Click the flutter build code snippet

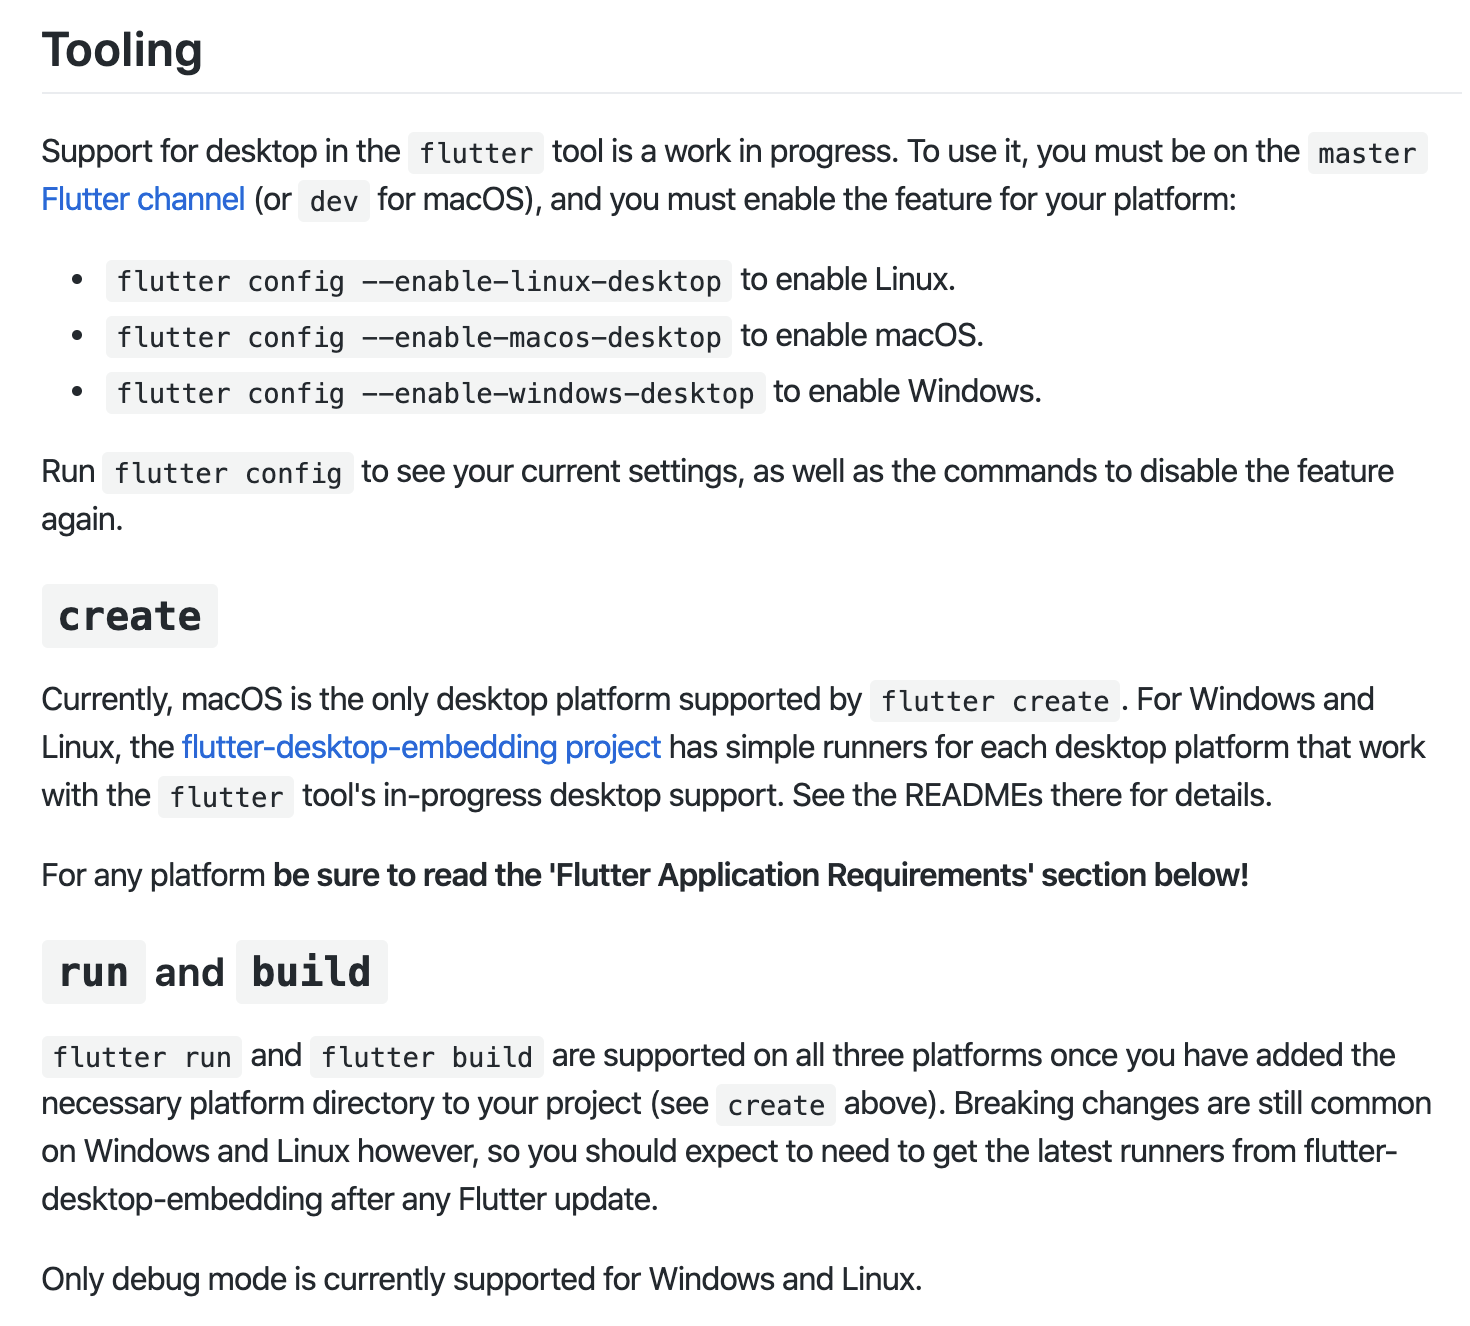point(426,1057)
